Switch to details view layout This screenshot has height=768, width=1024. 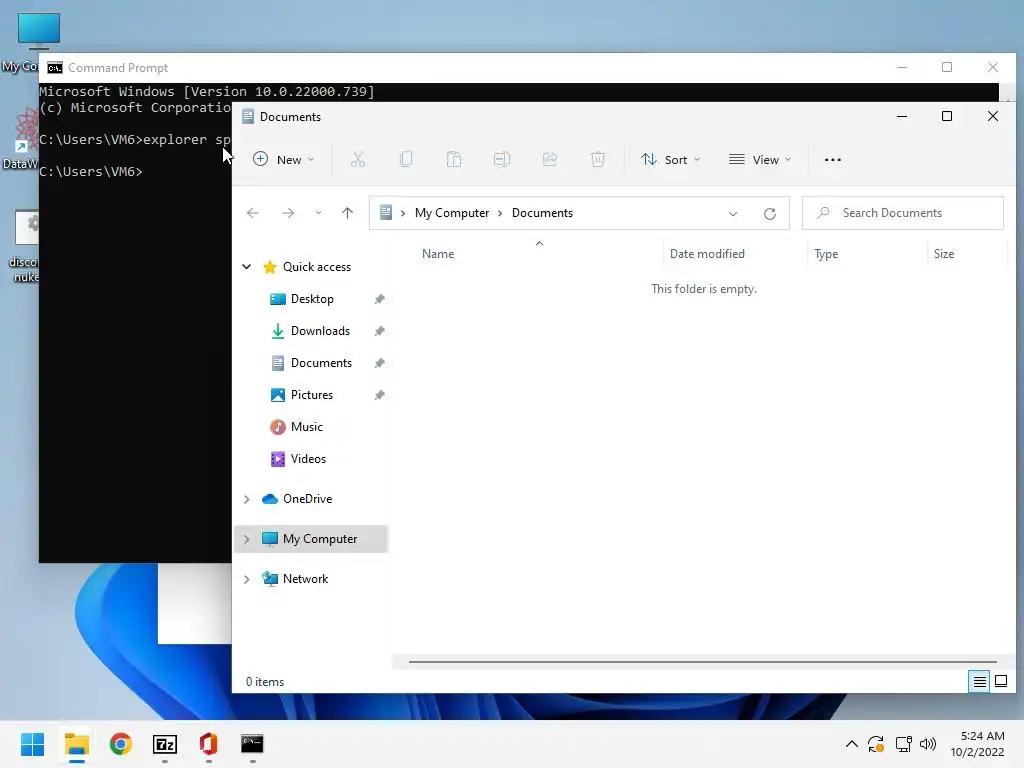point(979,682)
